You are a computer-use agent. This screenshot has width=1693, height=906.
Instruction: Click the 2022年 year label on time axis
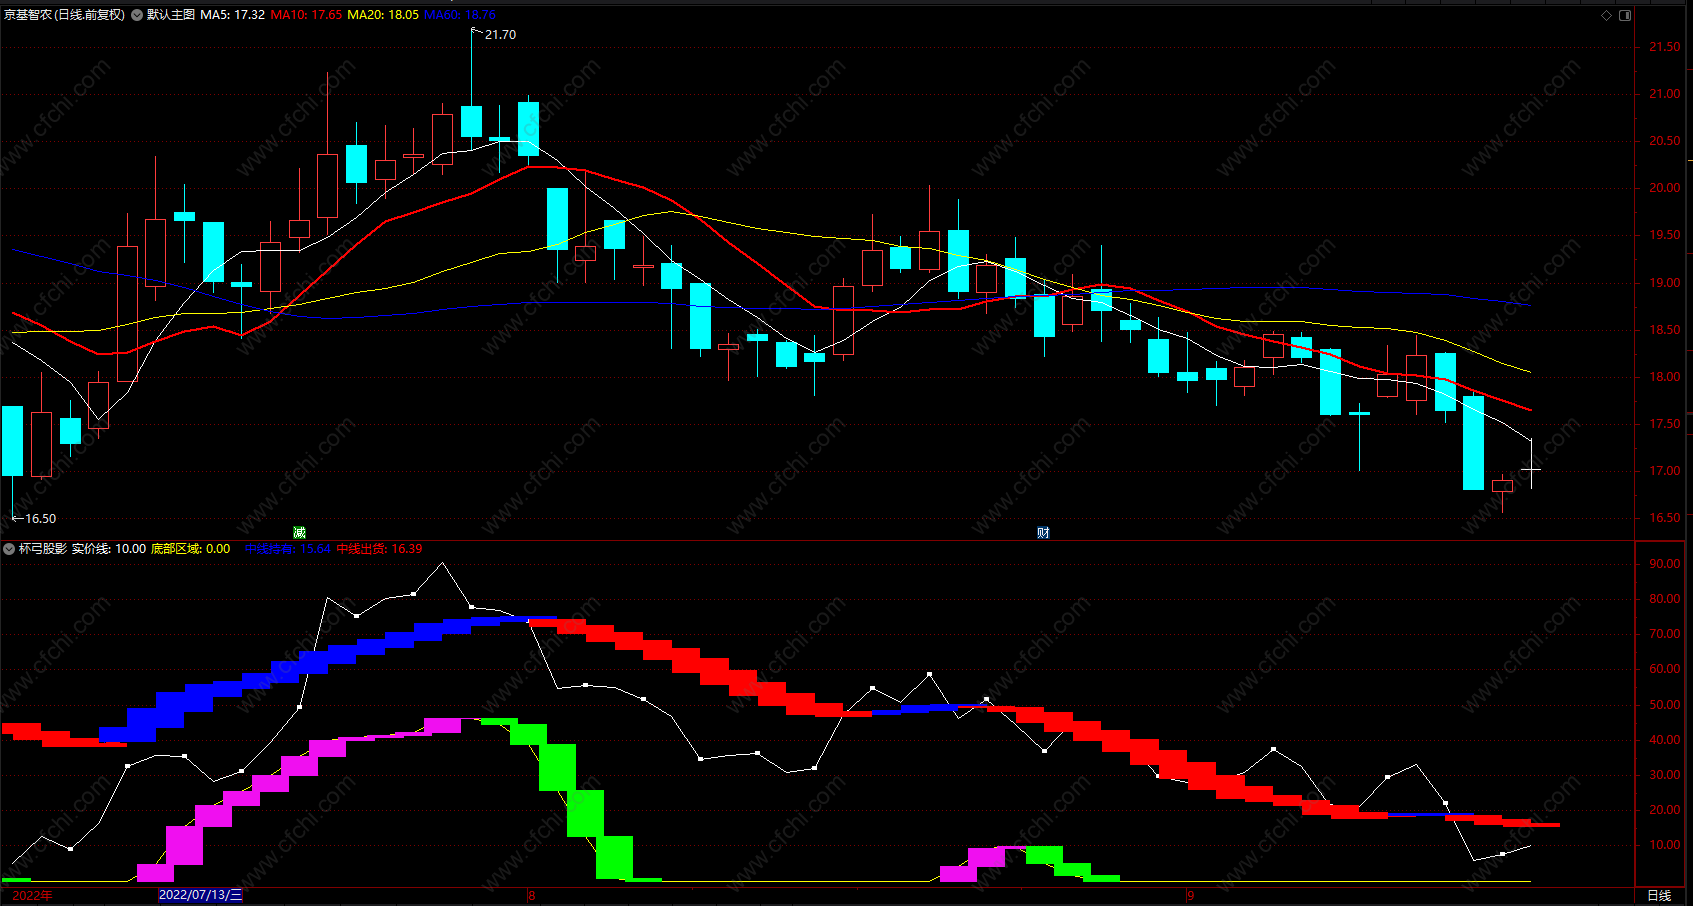point(32,895)
